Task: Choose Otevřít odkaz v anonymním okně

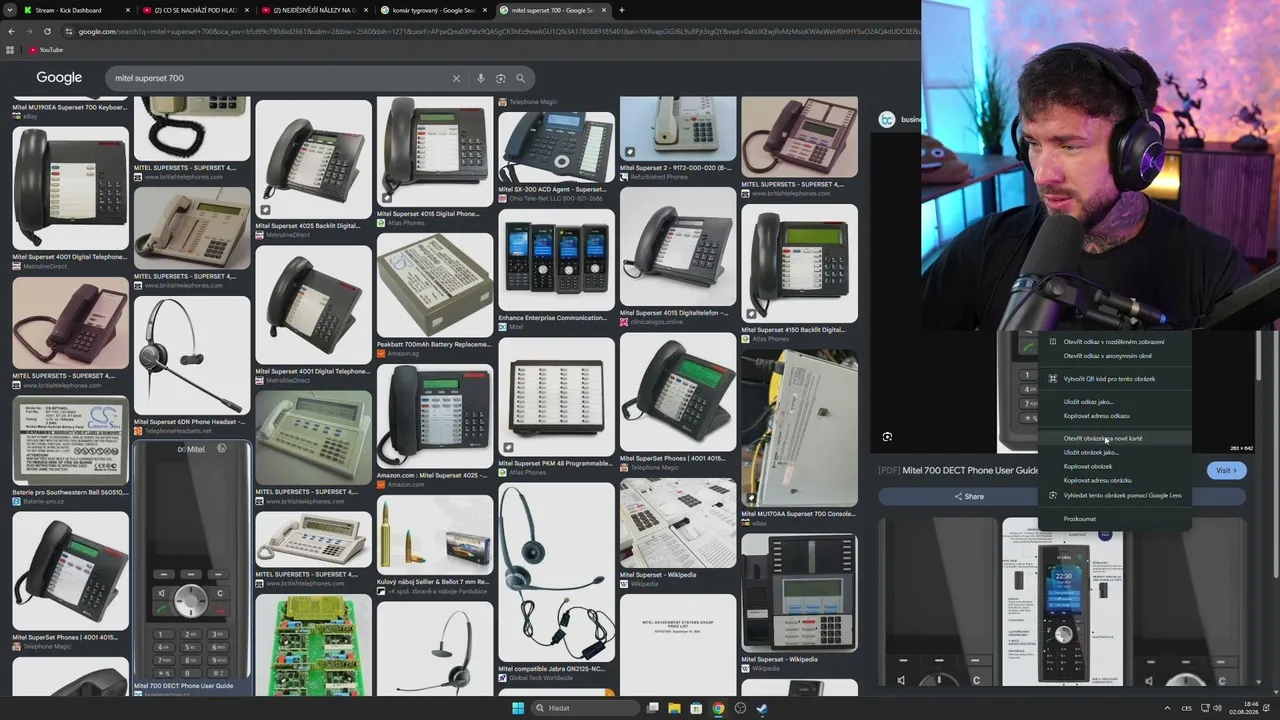Action: click(x=1113, y=356)
